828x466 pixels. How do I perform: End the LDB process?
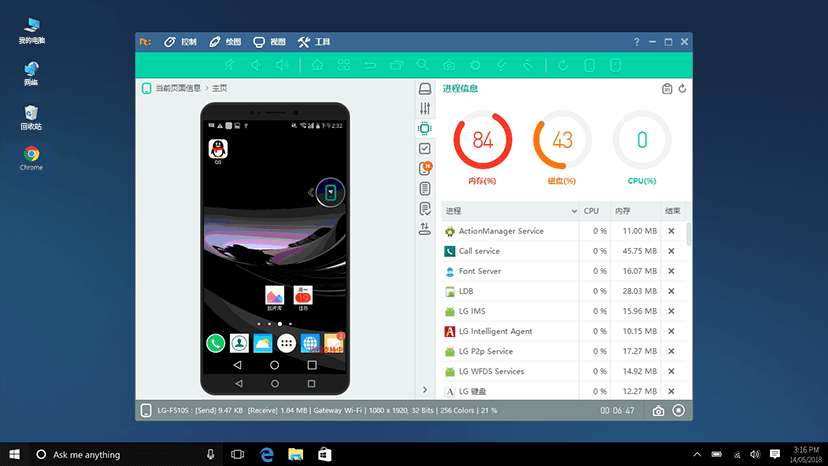(671, 291)
